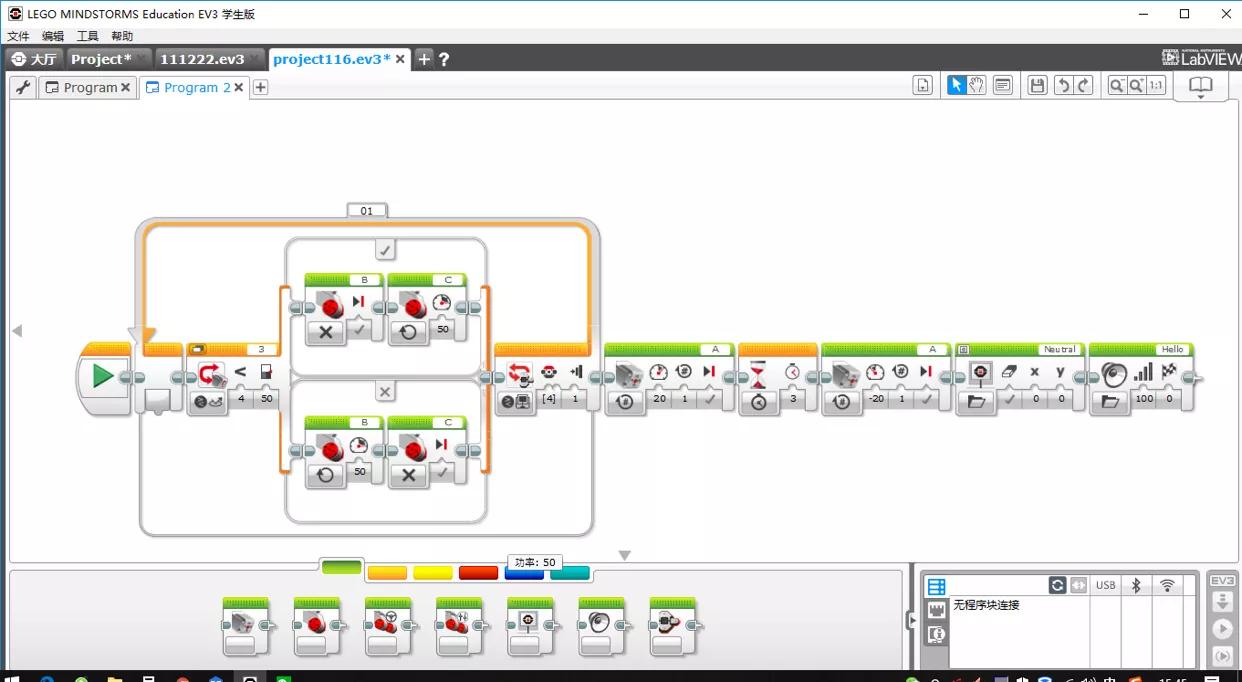
Task: Reset zoom to 1:1
Action: [x=1156, y=86]
